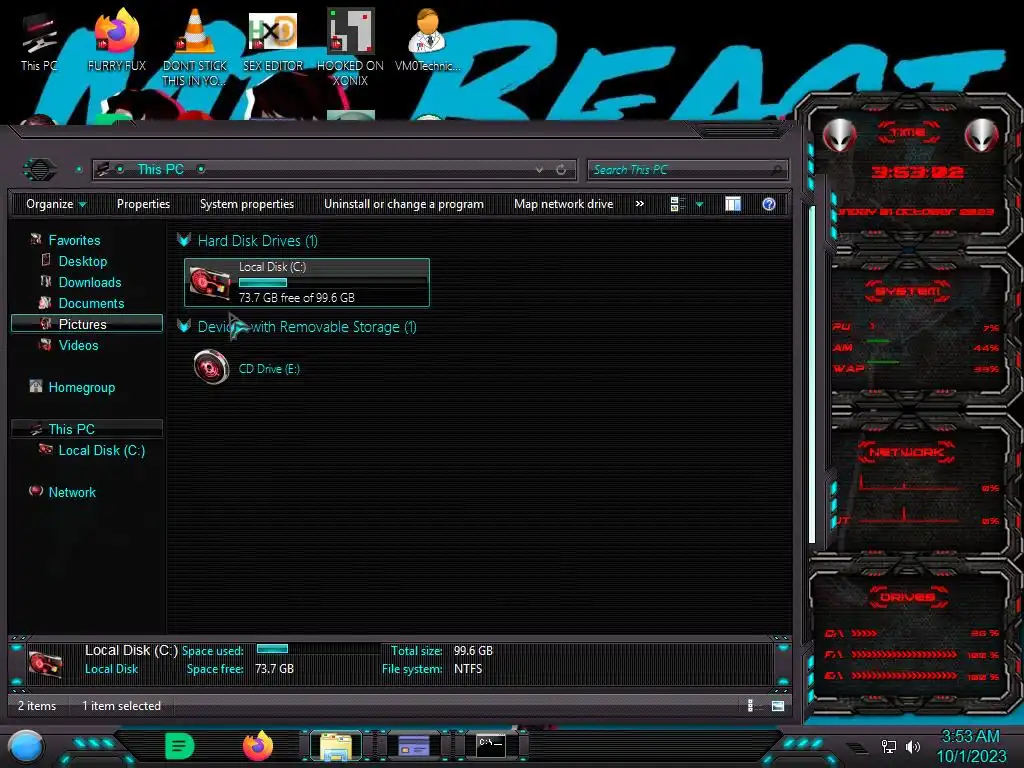This screenshot has height=768, width=1024.
Task: Click Map network drive
Action: 564,204
